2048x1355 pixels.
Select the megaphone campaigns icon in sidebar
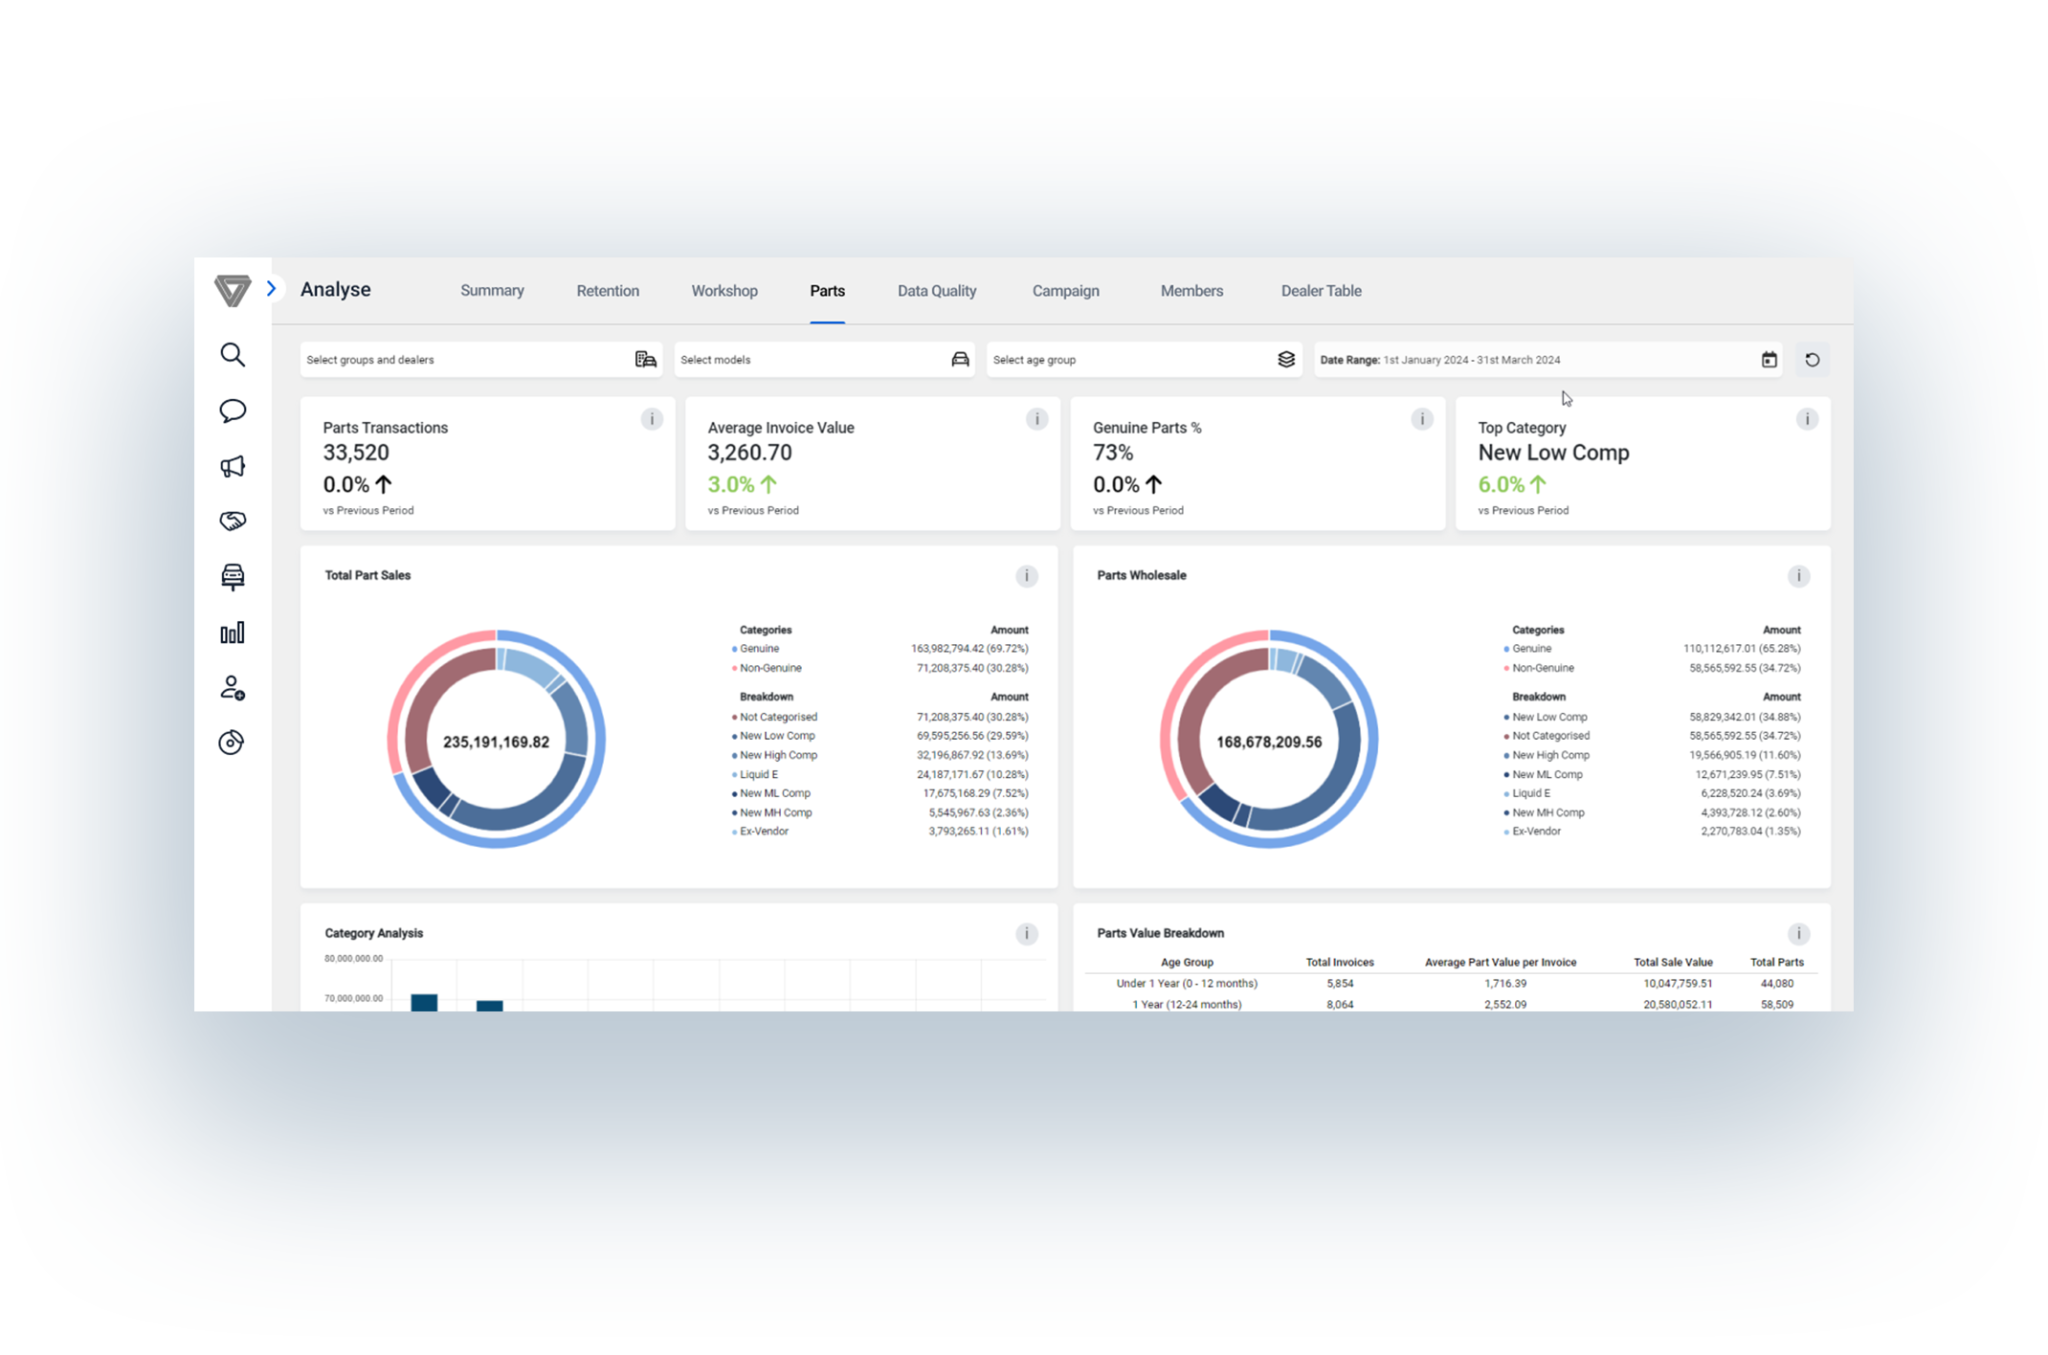pyautogui.click(x=232, y=465)
